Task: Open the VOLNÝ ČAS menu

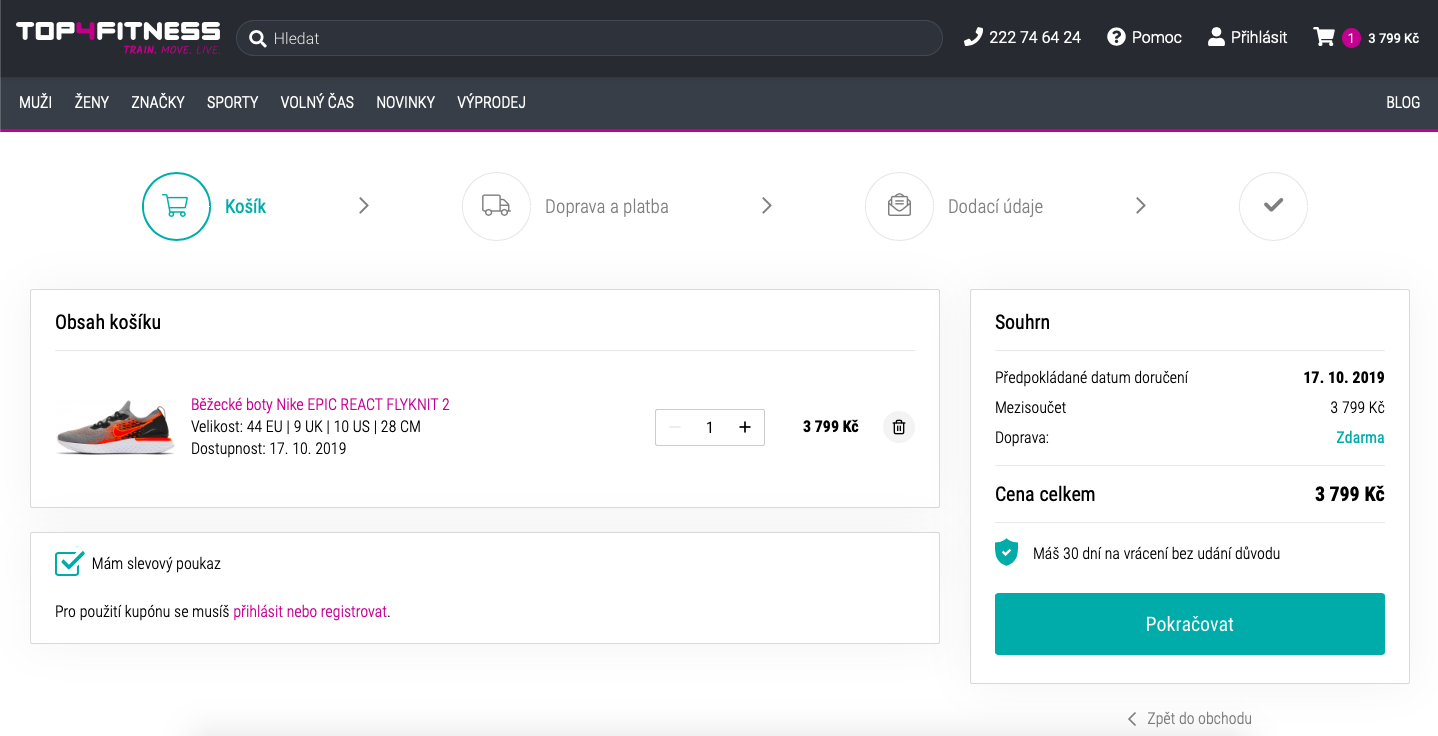Action: tap(317, 102)
